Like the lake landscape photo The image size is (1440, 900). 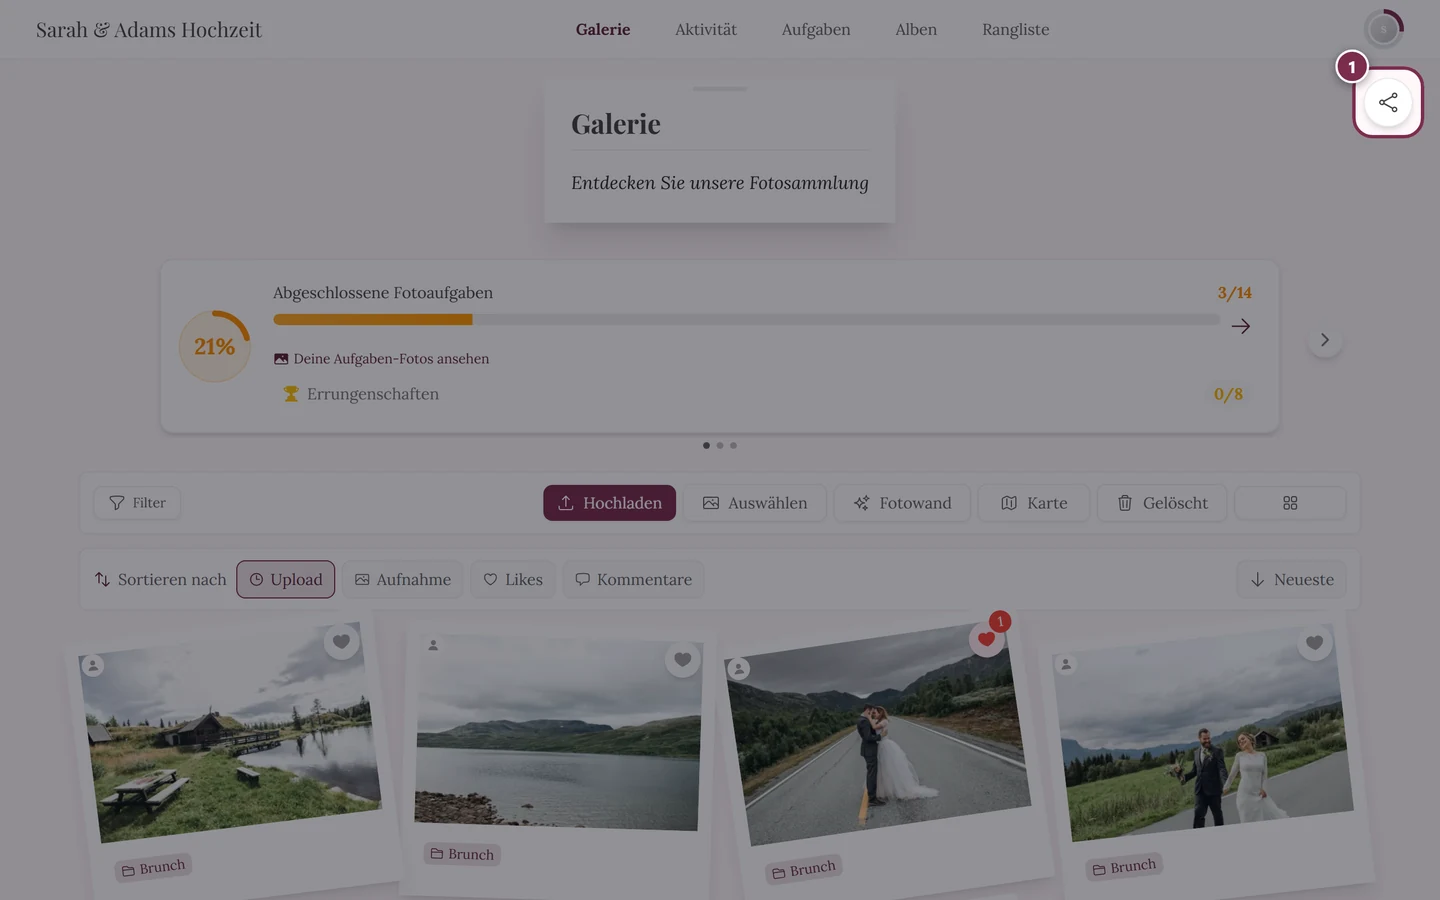683,660
